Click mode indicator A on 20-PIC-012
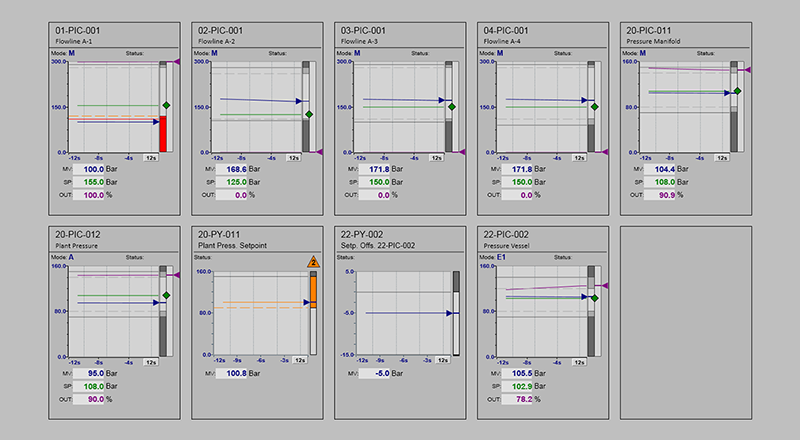The height and width of the screenshot is (440, 800). point(71,257)
